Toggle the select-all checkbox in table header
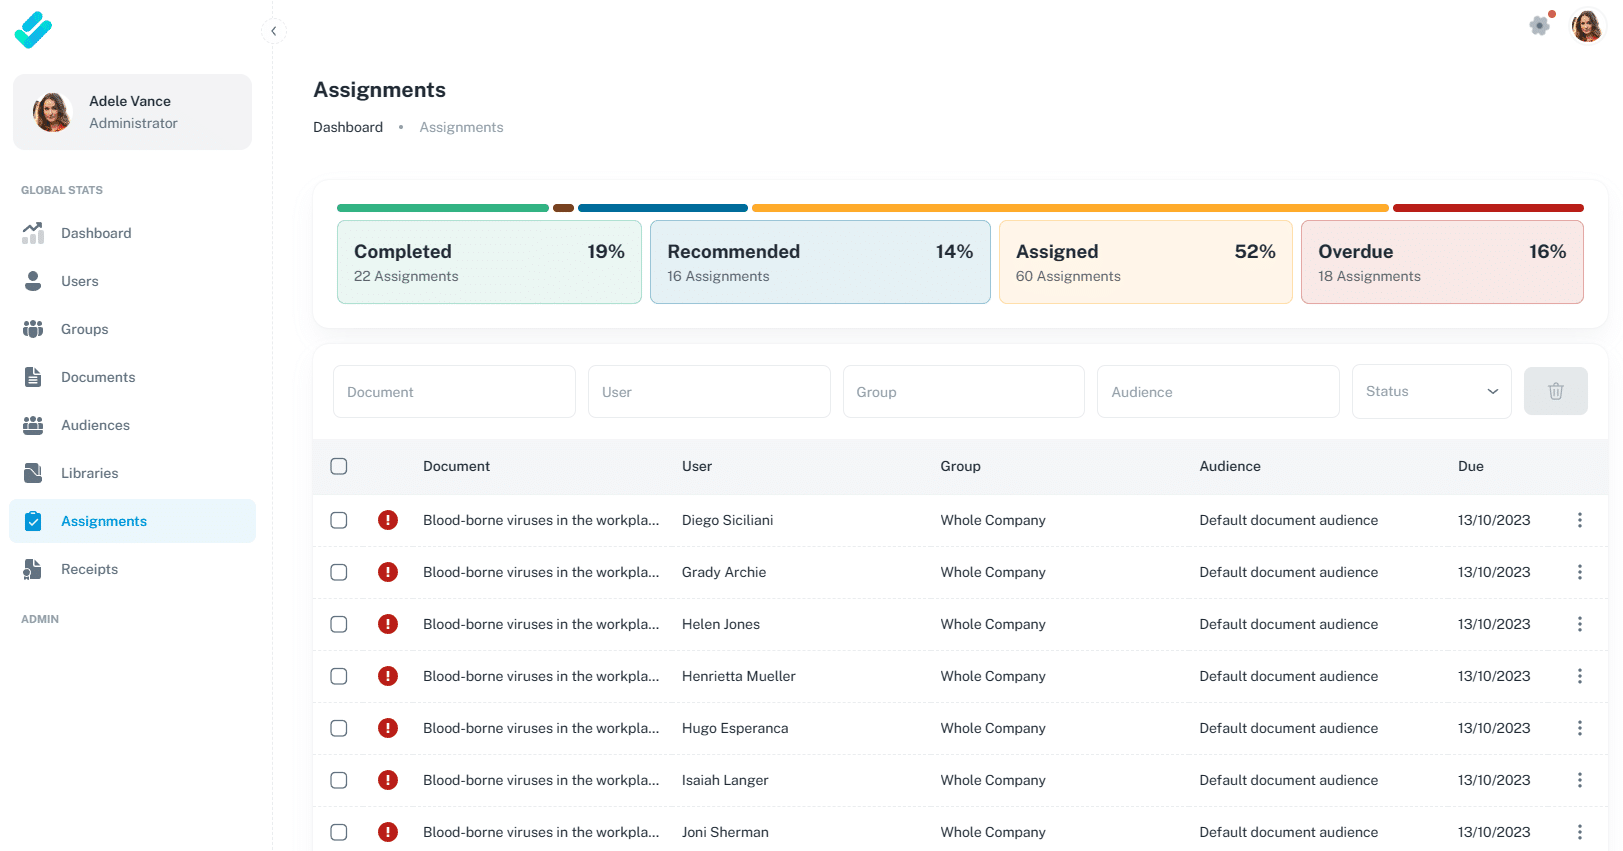1623x851 pixels. (339, 466)
